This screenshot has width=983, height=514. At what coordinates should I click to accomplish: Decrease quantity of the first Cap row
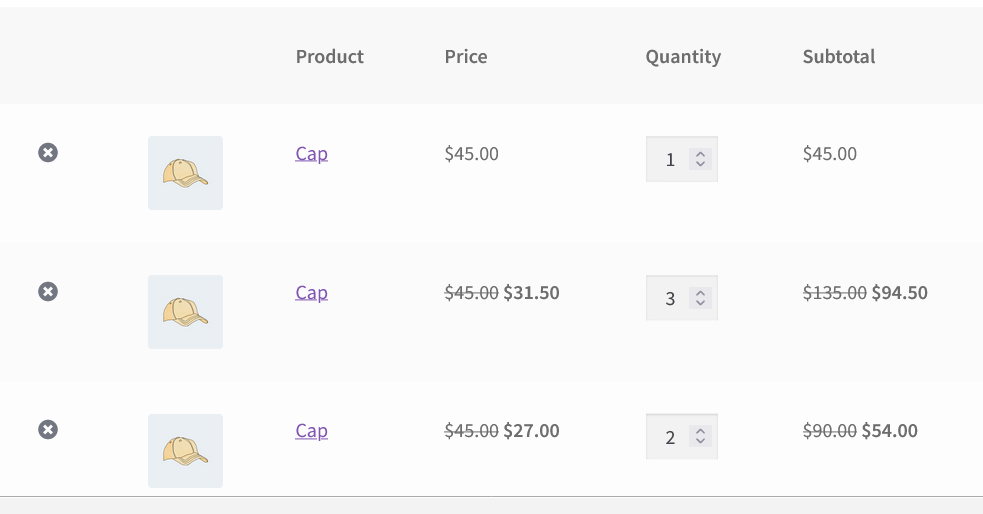click(x=700, y=164)
